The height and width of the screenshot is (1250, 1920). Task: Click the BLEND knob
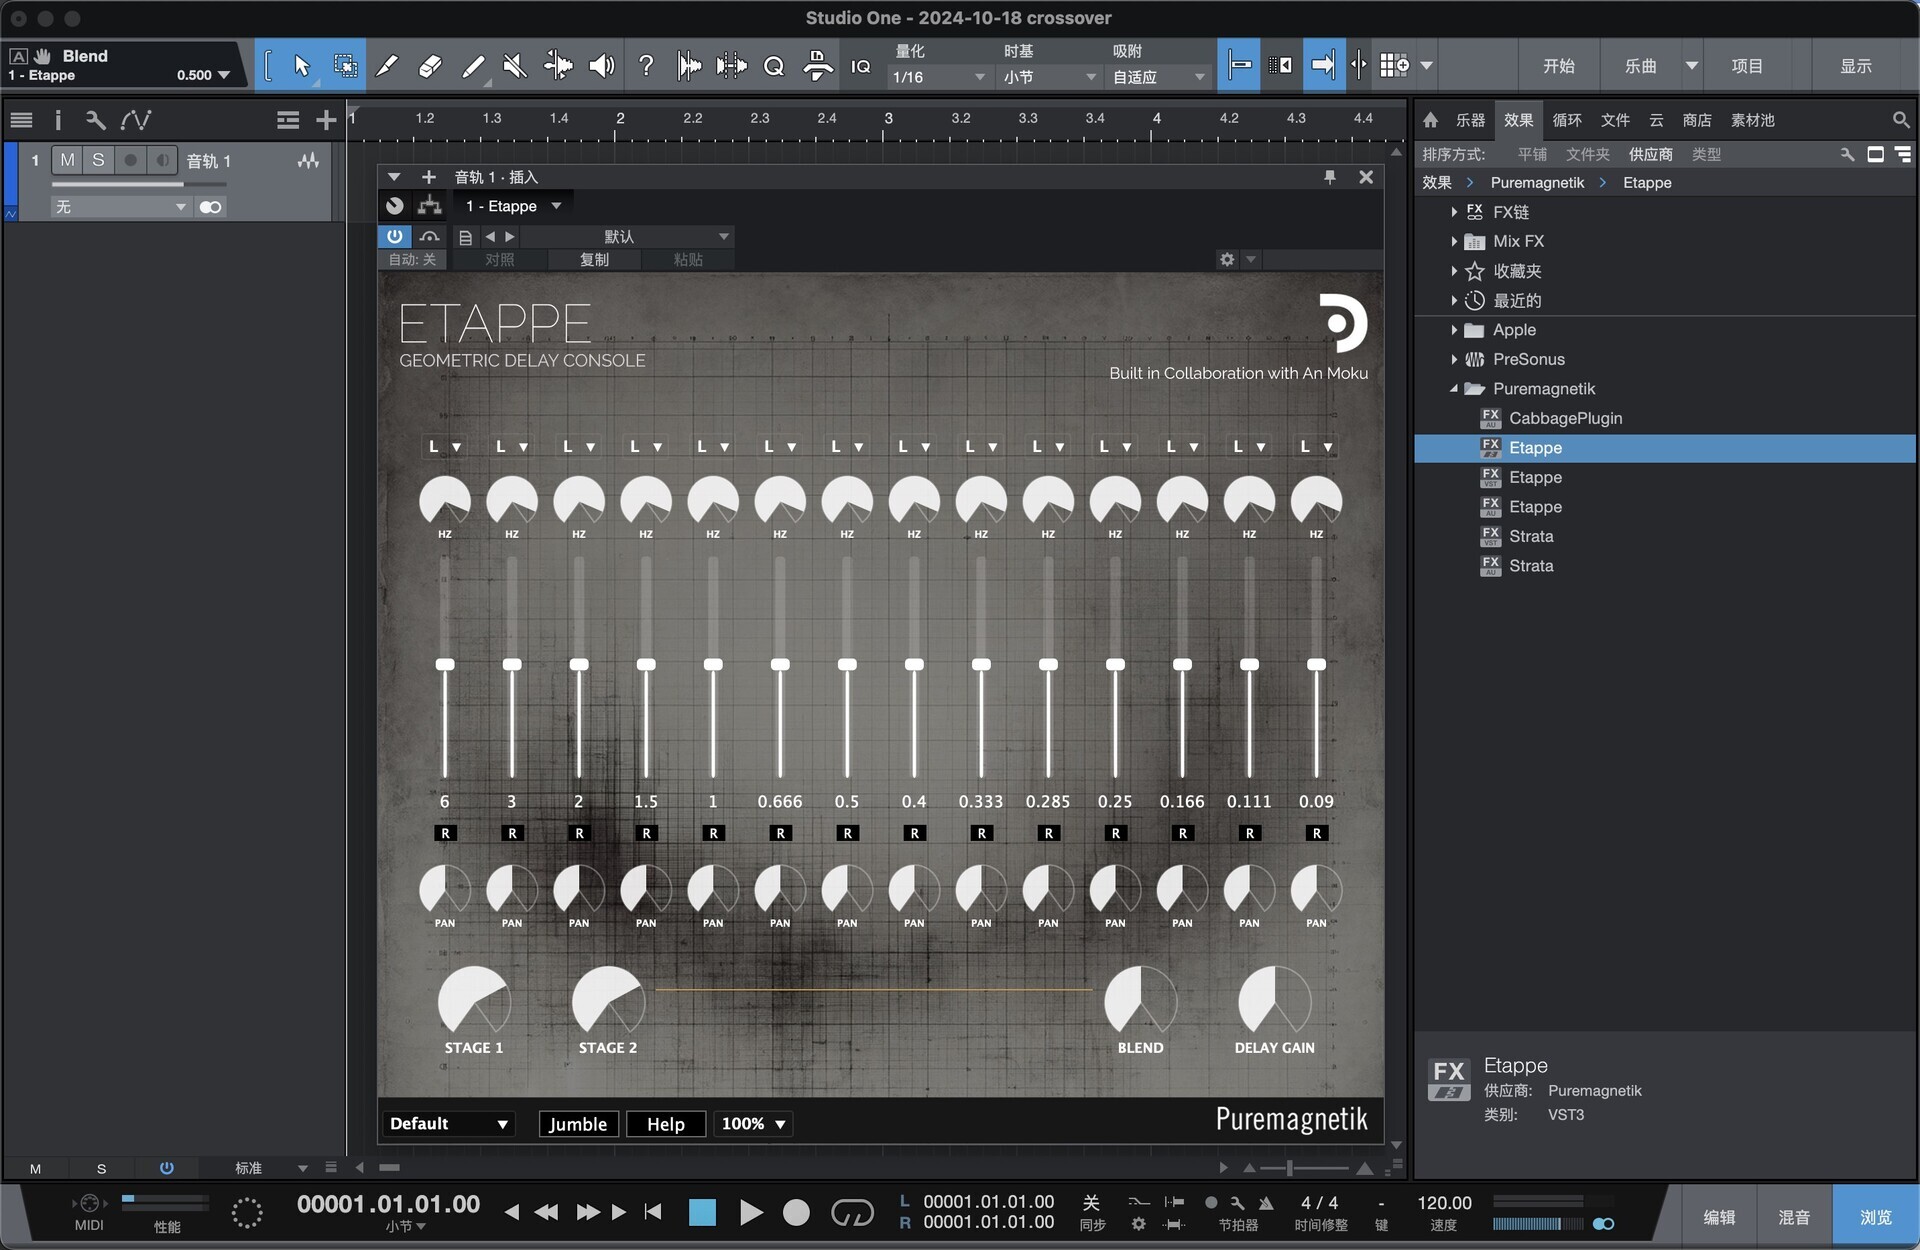click(x=1140, y=1002)
